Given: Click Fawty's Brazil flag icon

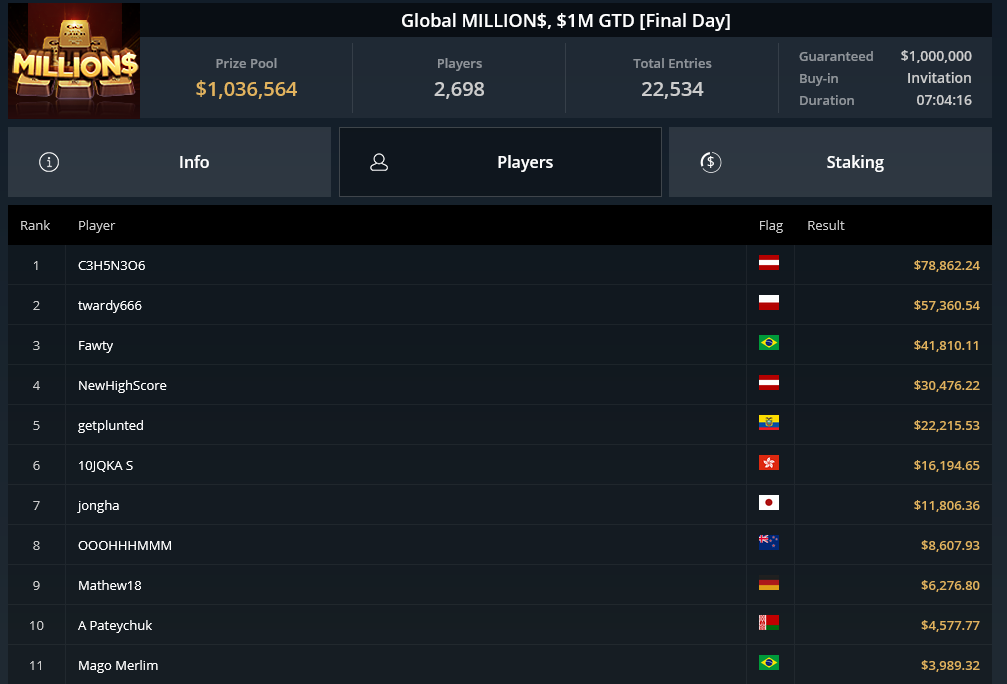Looking at the screenshot, I should [769, 342].
